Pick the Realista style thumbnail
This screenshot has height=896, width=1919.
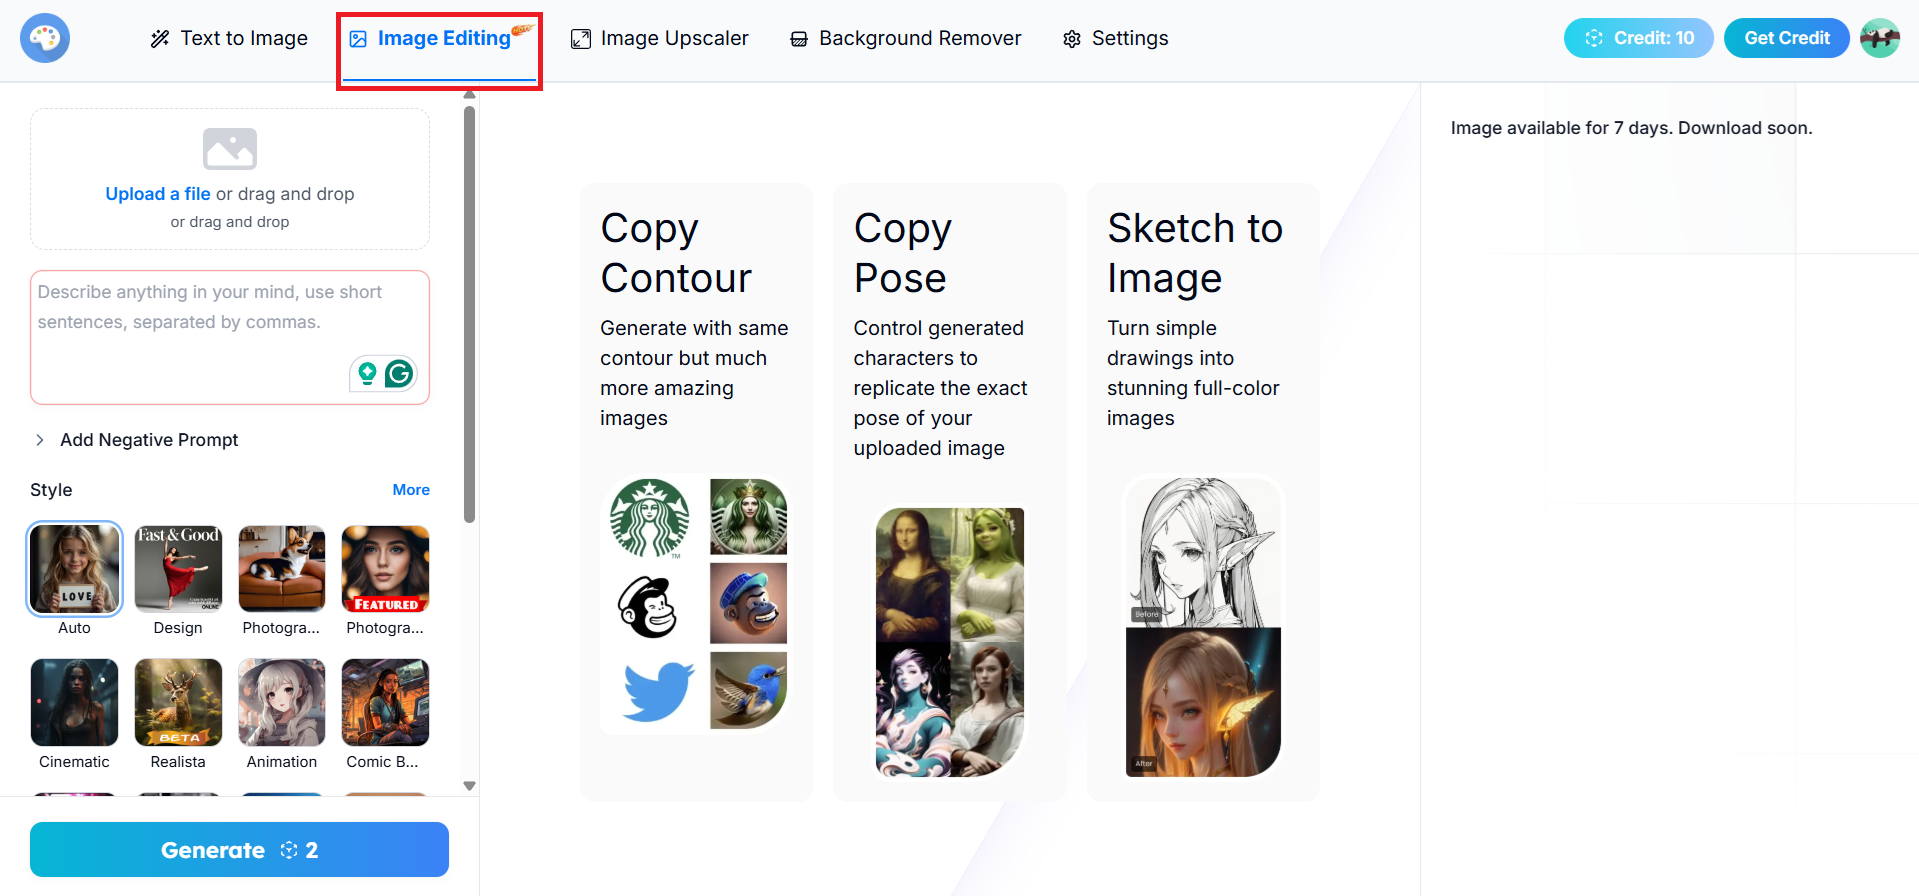point(178,702)
